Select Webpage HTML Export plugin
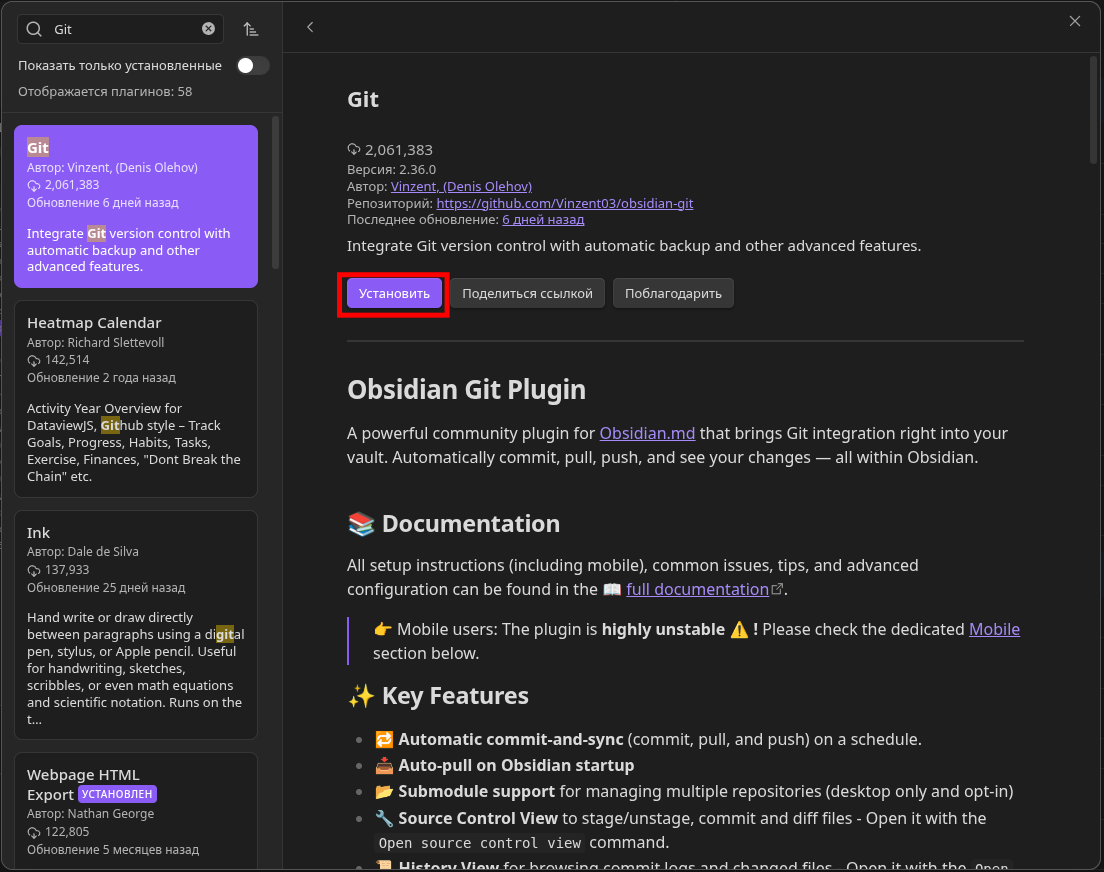The height and width of the screenshot is (872, 1104). pos(135,810)
